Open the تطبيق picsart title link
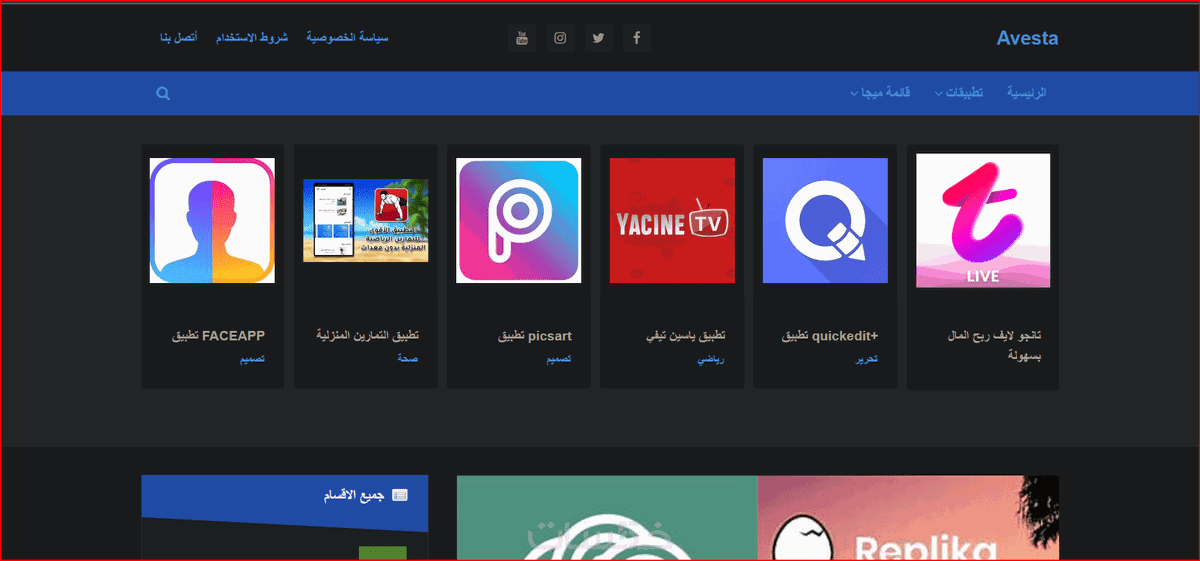 pyautogui.click(x=535, y=336)
